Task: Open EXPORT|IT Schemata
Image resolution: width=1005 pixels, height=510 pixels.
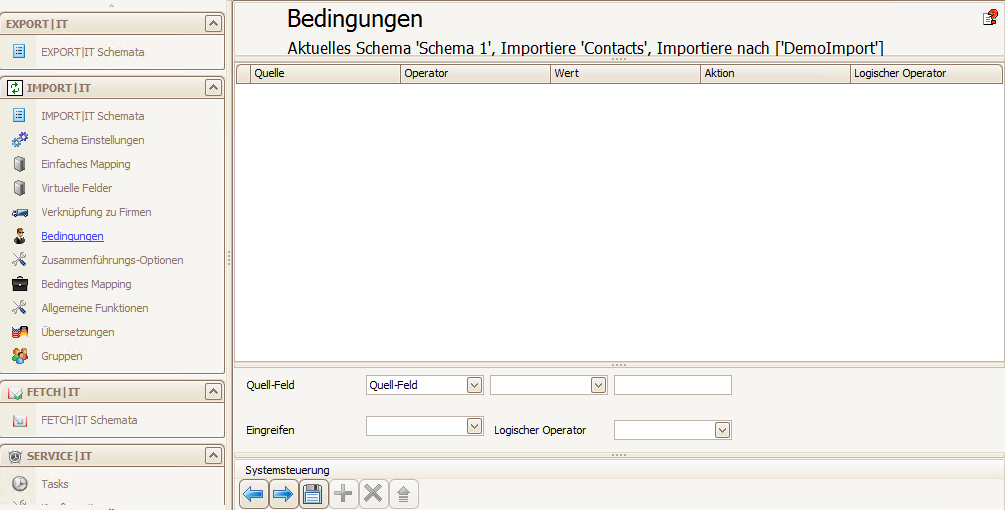Action: point(92,52)
